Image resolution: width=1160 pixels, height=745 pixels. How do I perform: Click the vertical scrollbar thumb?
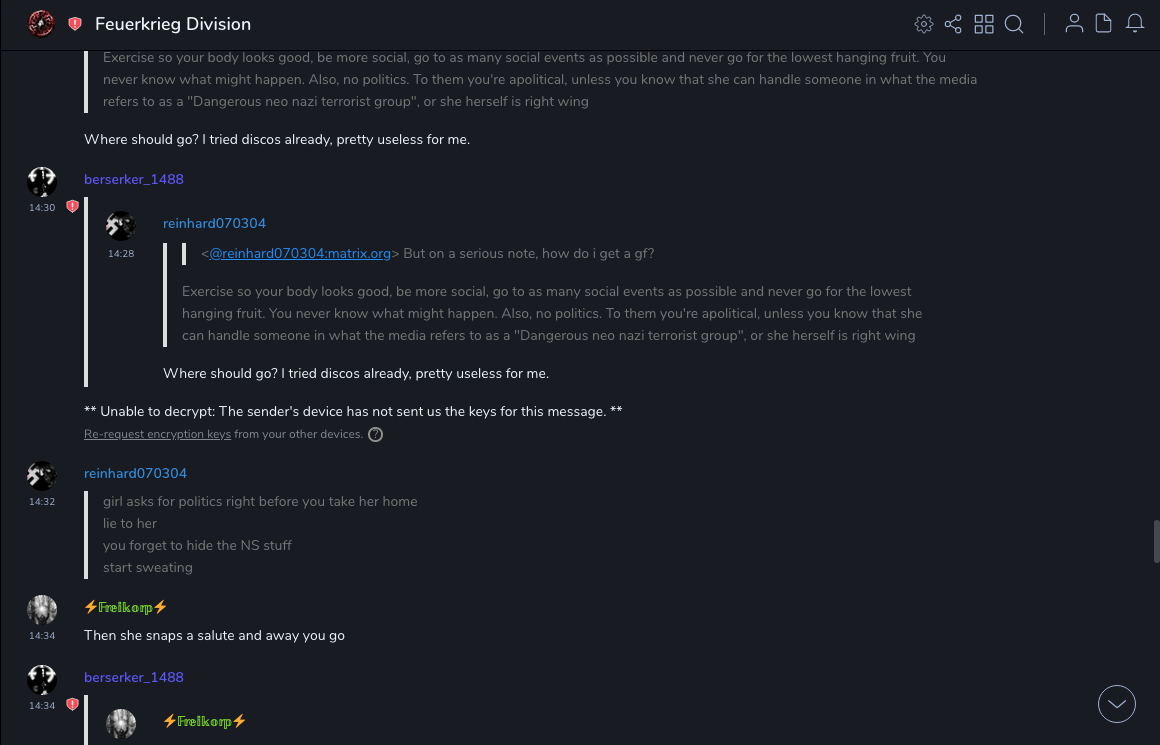pos(1156,541)
